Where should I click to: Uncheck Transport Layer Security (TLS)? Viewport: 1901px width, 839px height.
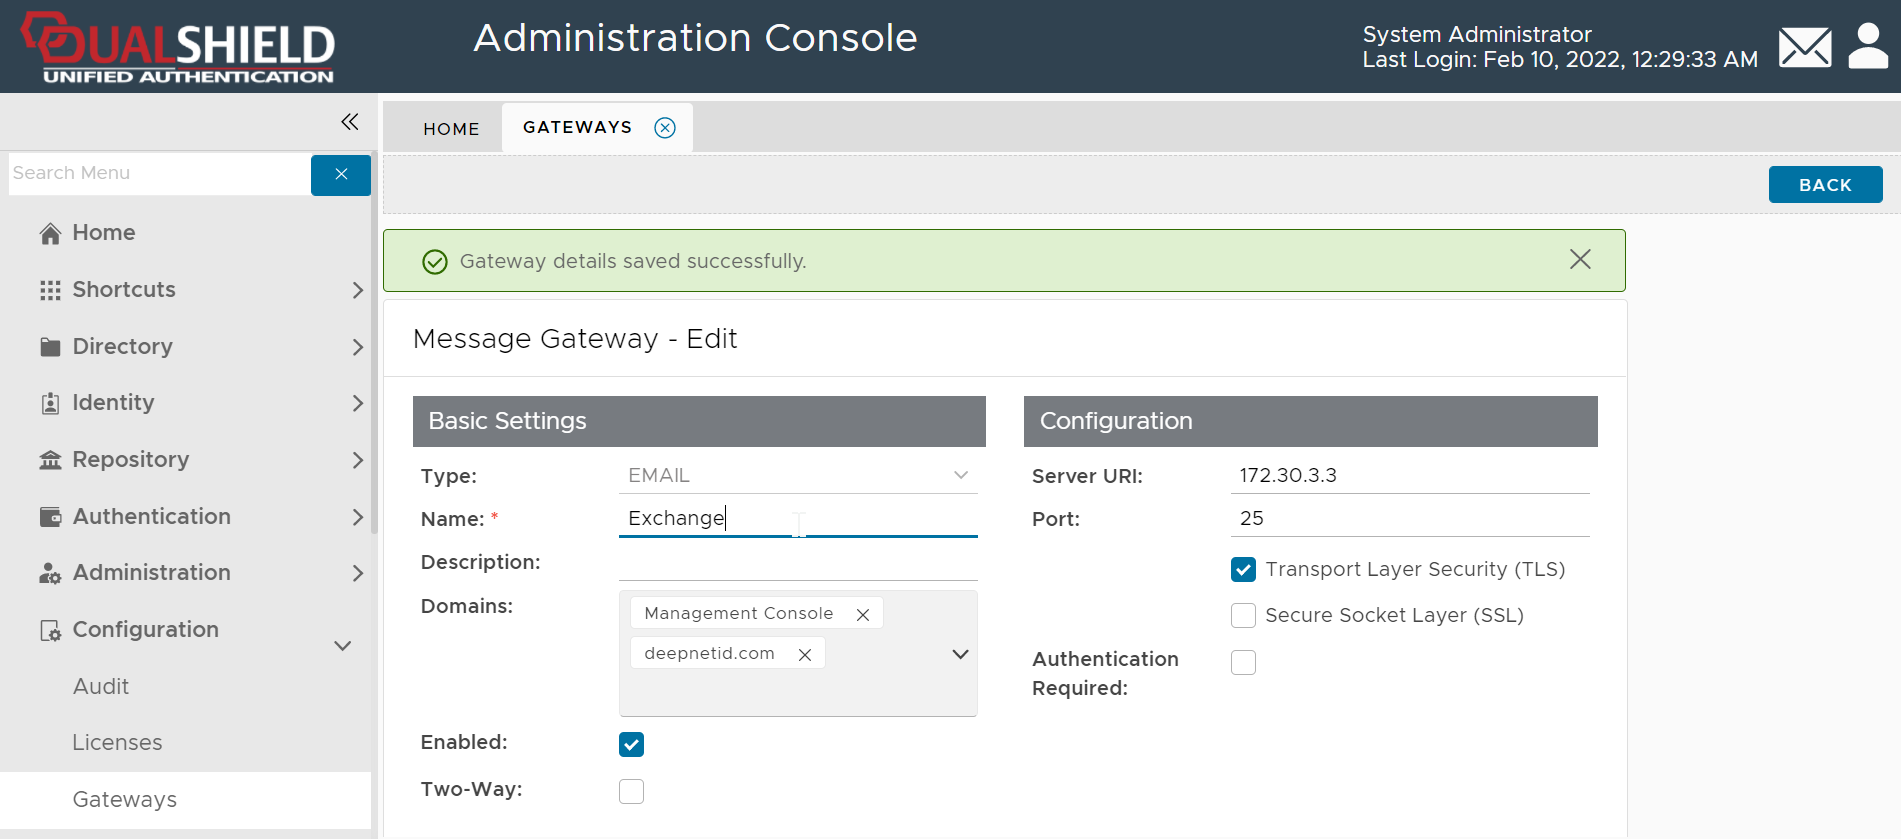click(x=1243, y=570)
